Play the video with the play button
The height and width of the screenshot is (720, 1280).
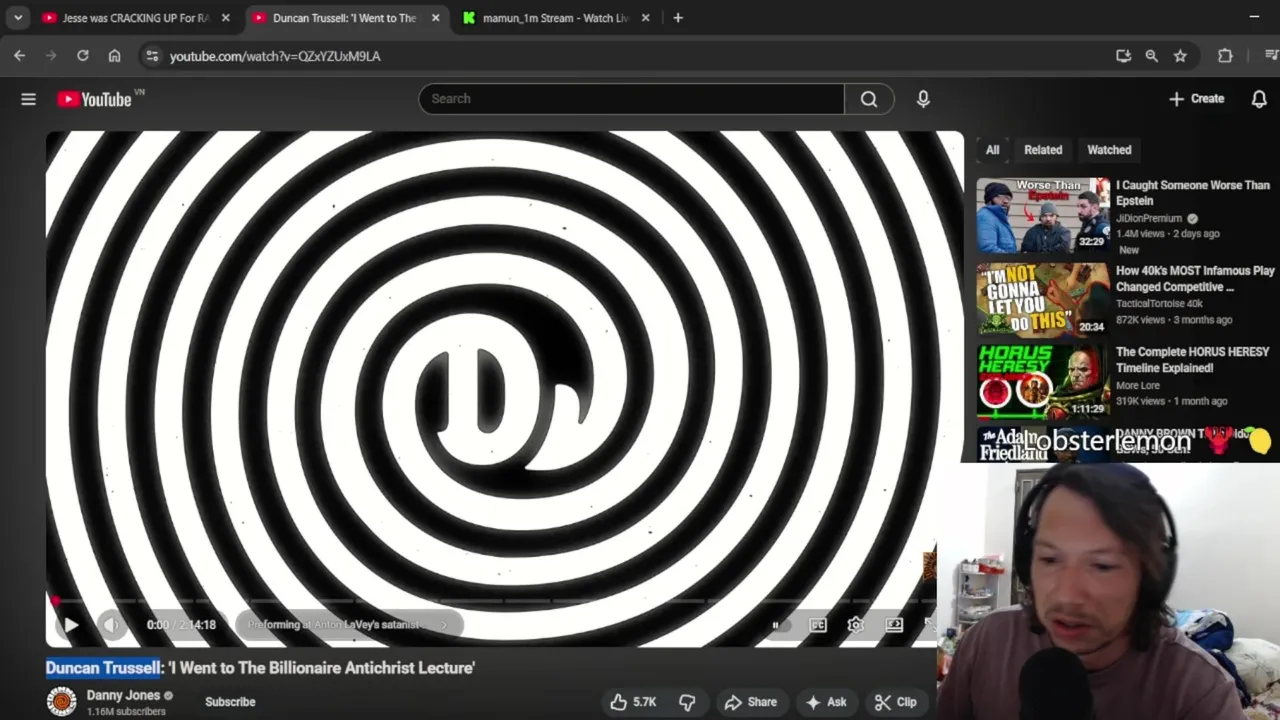[71, 625]
